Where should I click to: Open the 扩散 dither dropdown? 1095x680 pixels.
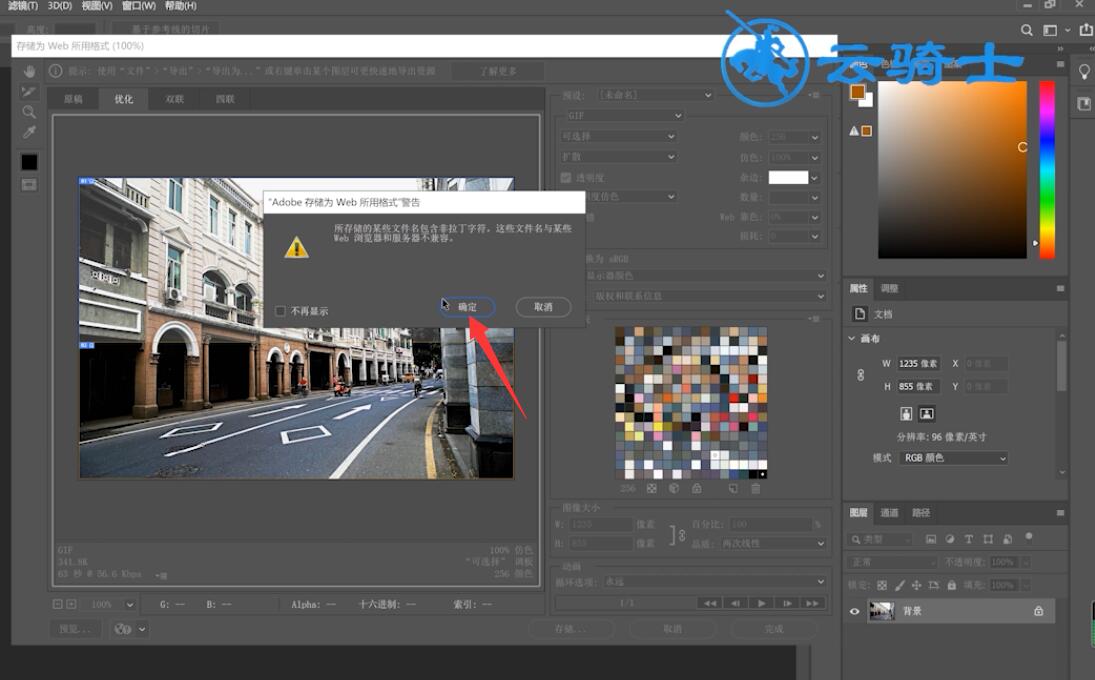619,156
